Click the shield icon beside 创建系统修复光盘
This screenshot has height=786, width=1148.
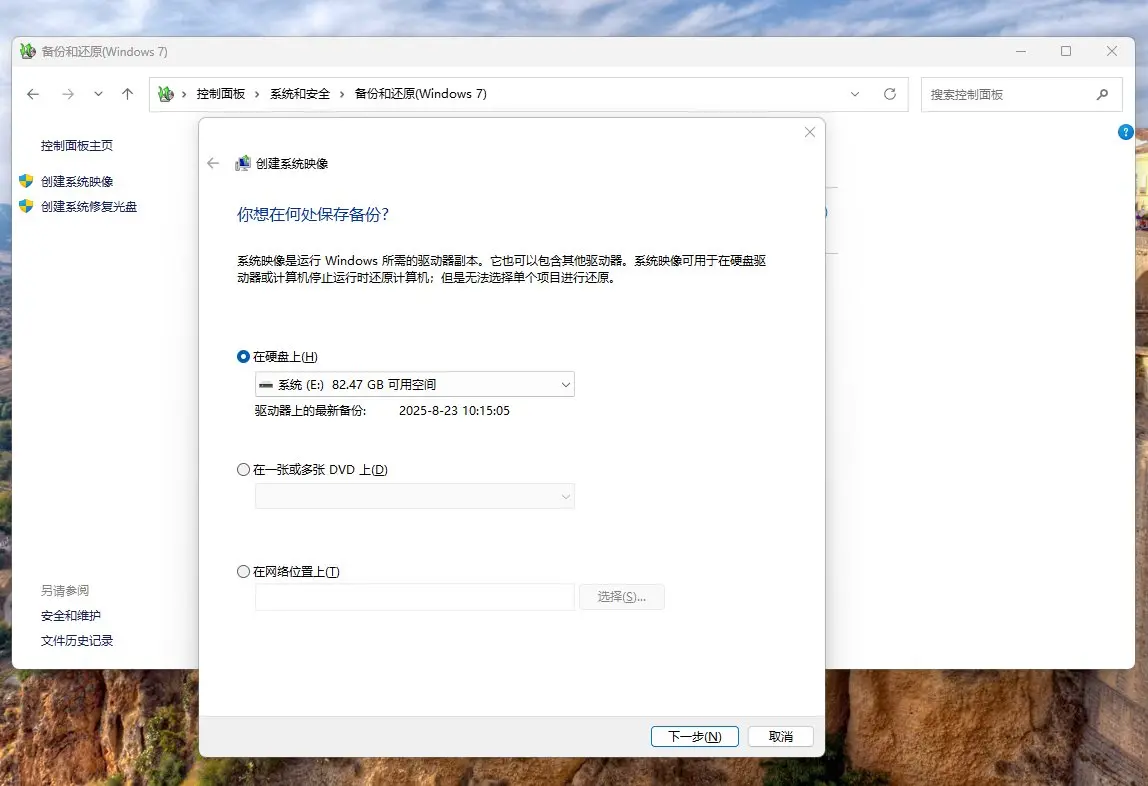click(26, 206)
